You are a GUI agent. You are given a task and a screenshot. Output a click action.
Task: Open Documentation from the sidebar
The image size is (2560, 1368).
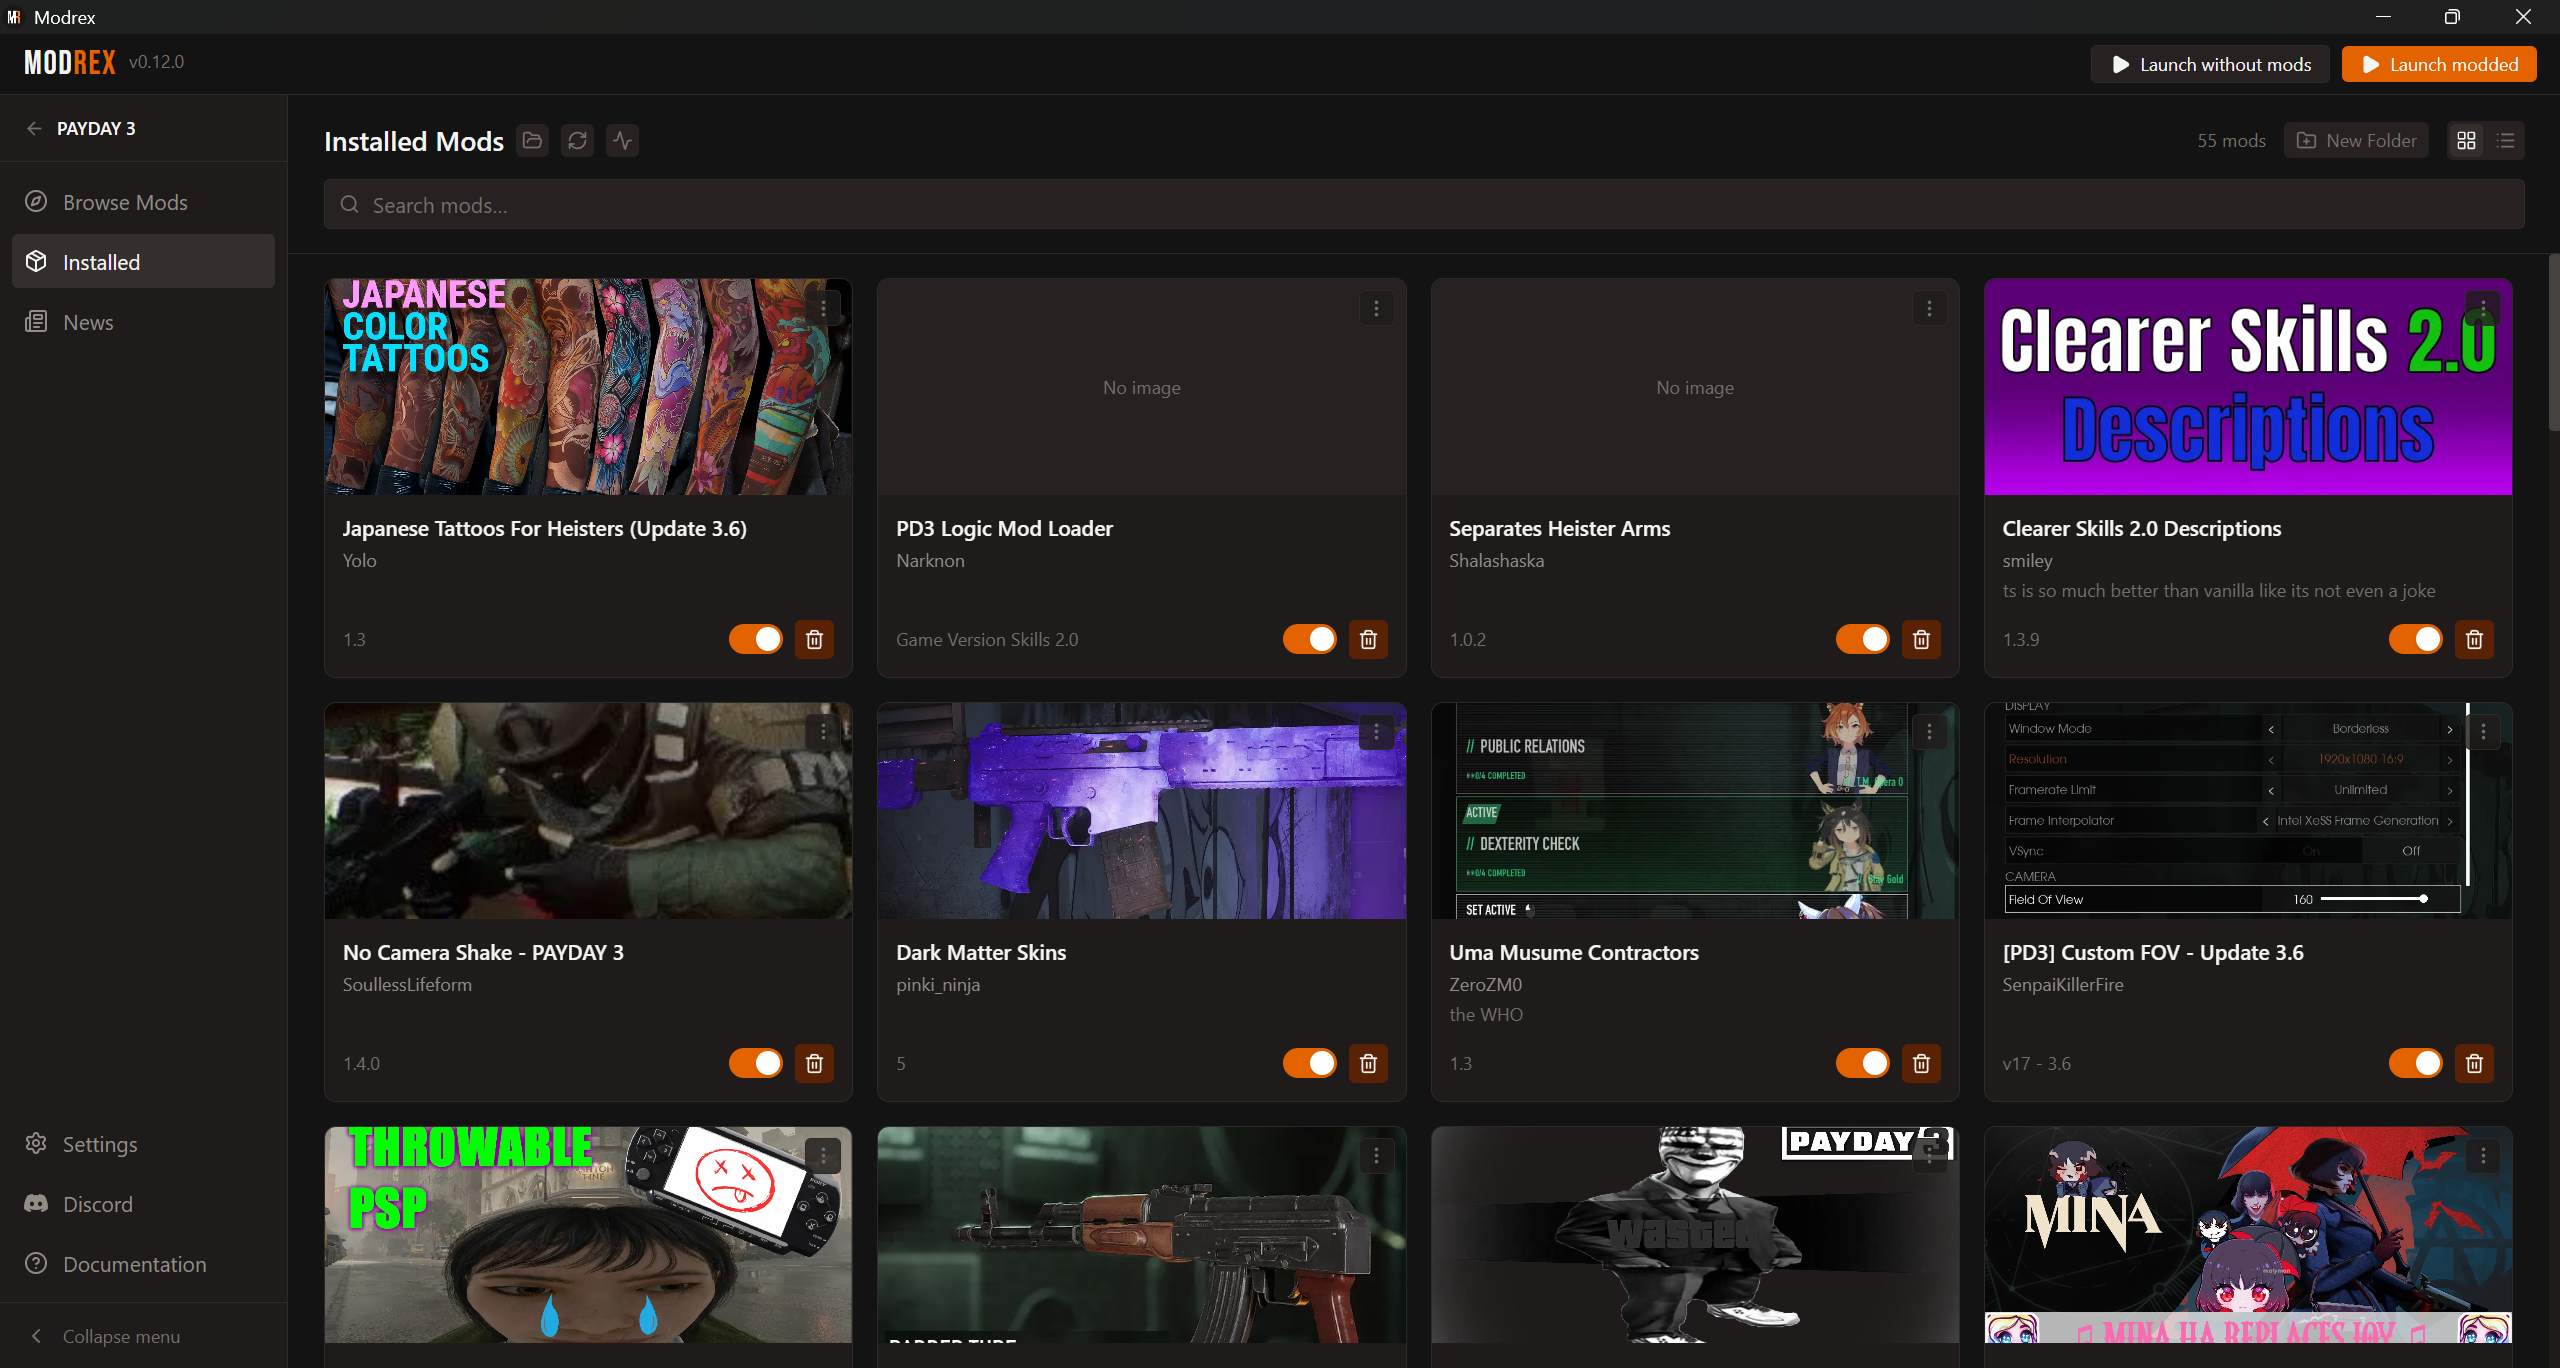143,1264
